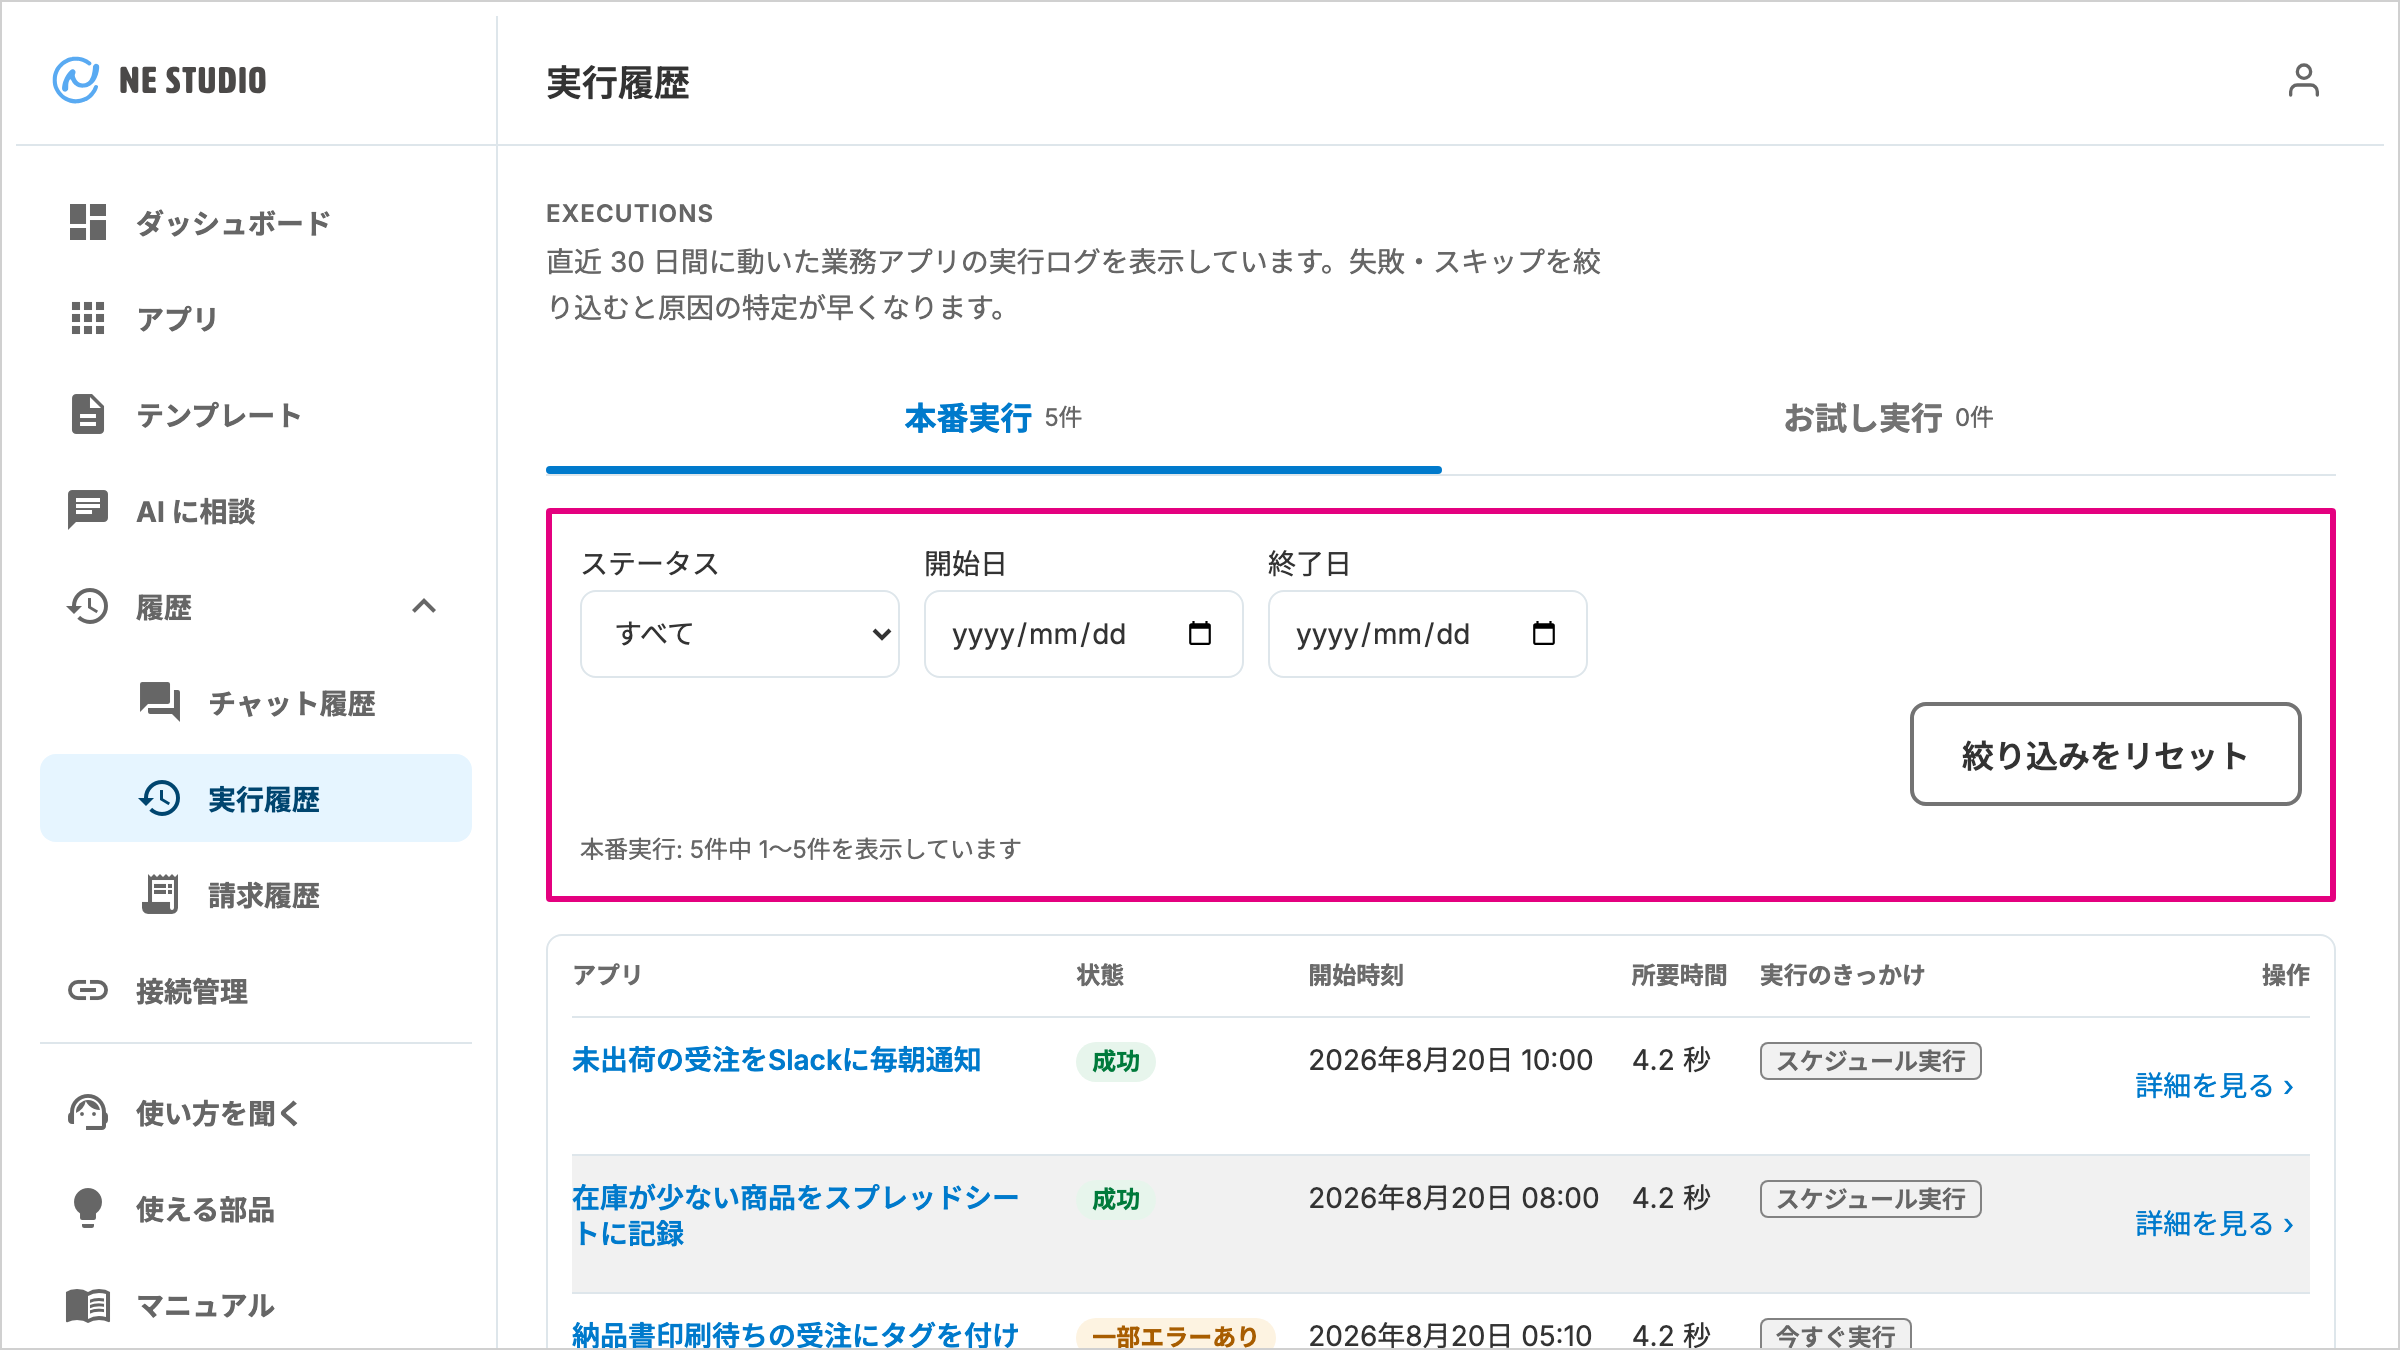Open the 開始日 calendar picker icon

(x=1200, y=634)
